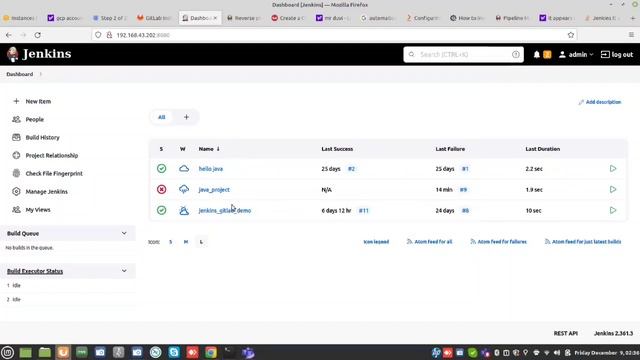The height and width of the screenshot is (360, 640).
Task: Expand the Dashboard breadcrumb chevron
Action: (x=41, y=74)
